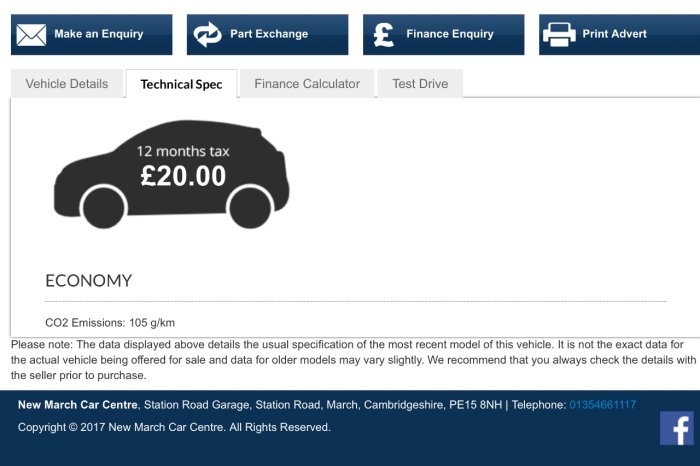This screenshot has height=466, width=700.
Task: Switch to the Vehicle Details tab
Action: (x=67, y=83)
